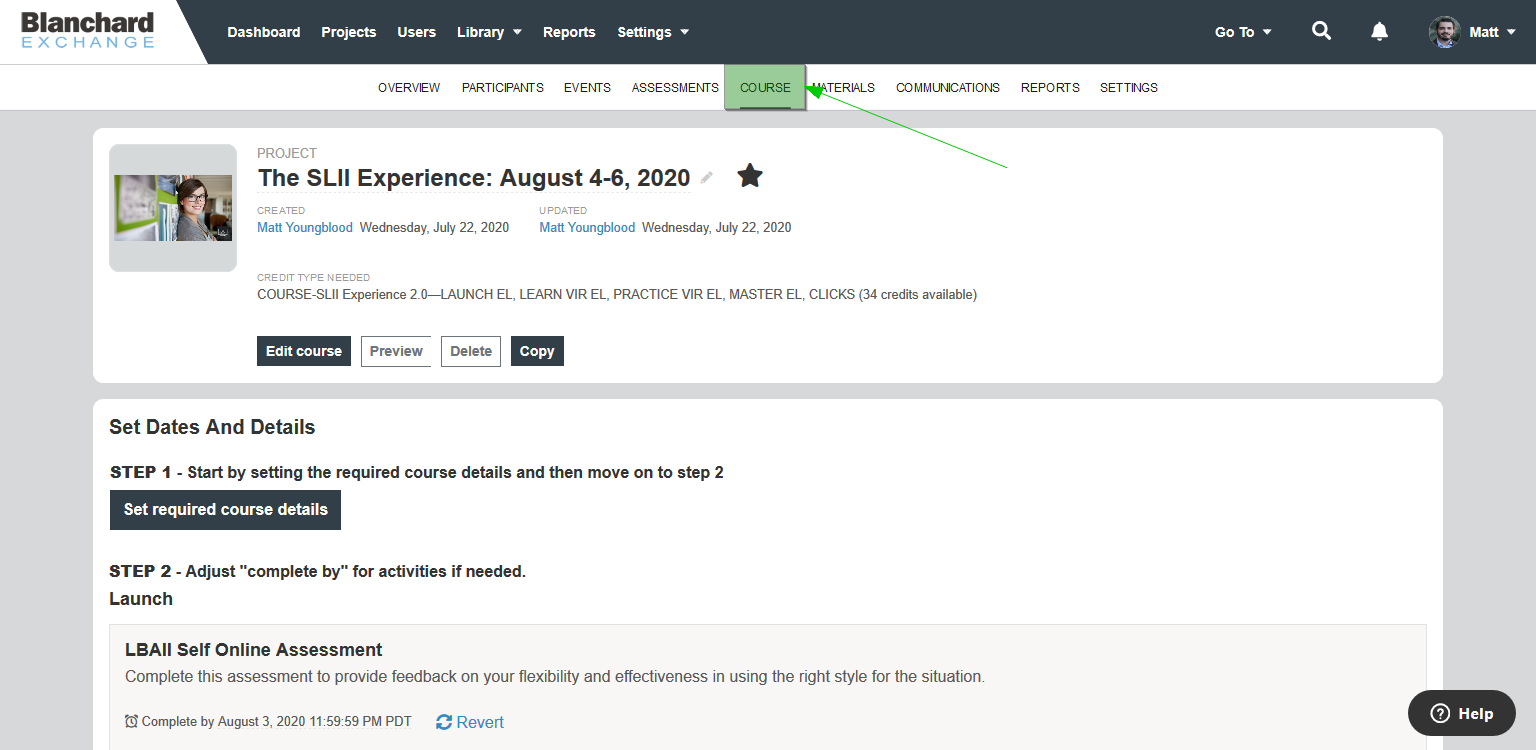
Task: Open the Go To dropdown
Action: (x=1243, y=32)
